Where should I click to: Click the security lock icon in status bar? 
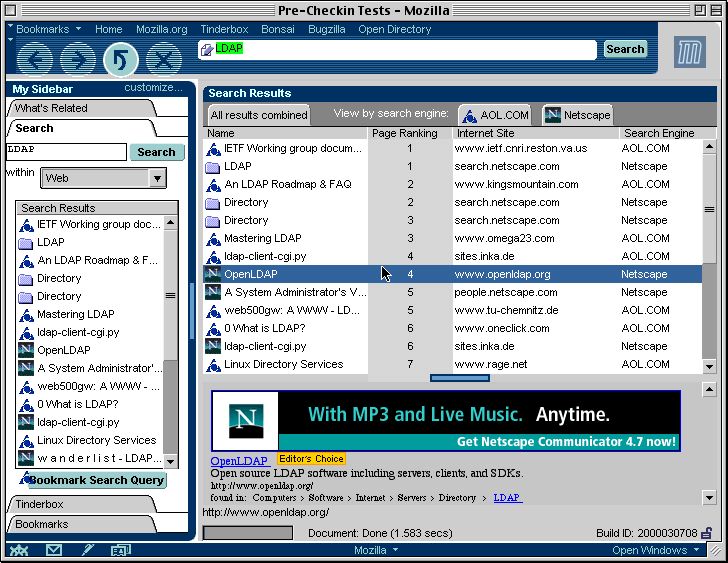(707, 533)
